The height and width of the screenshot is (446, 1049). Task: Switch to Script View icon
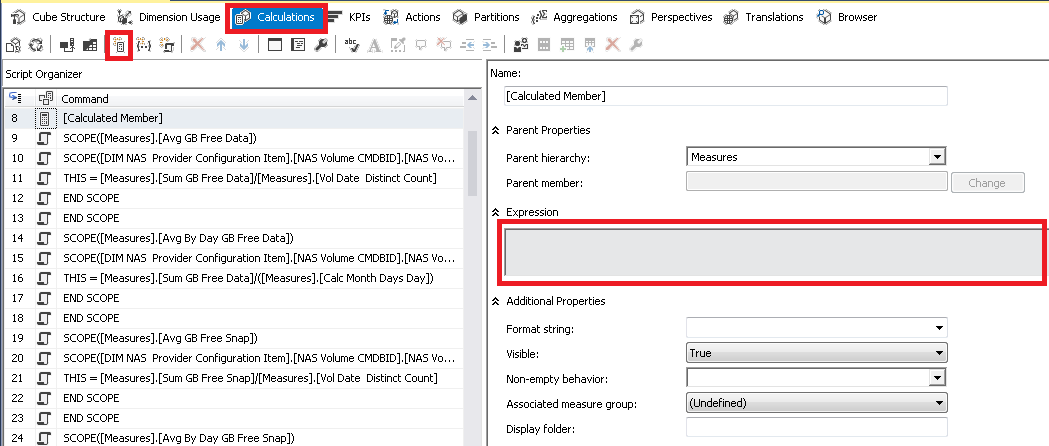pos(298,45)
